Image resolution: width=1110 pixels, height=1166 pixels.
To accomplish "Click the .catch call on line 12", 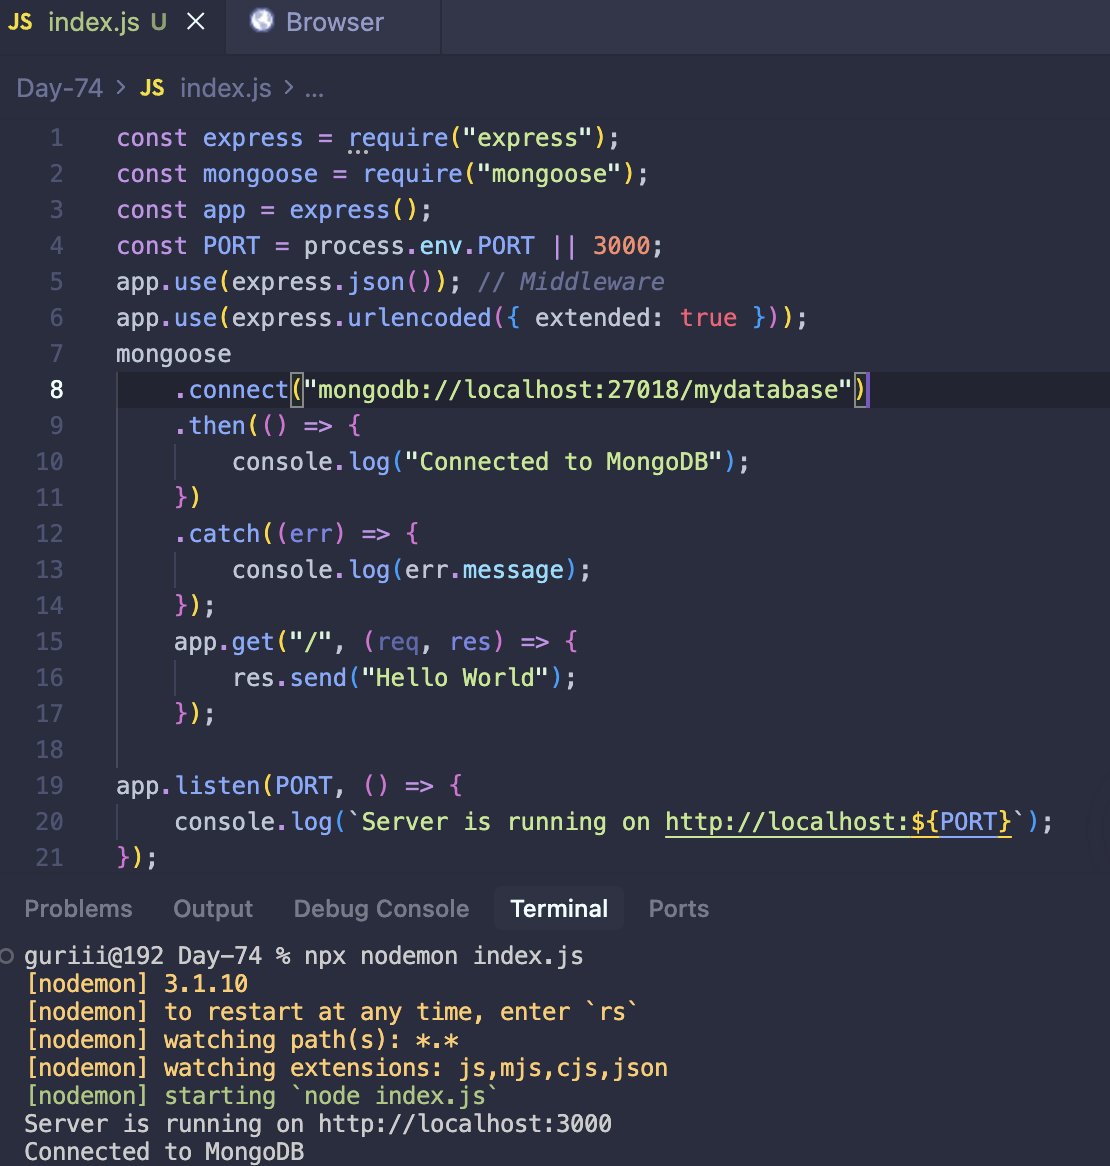I will tap(217, 534).
